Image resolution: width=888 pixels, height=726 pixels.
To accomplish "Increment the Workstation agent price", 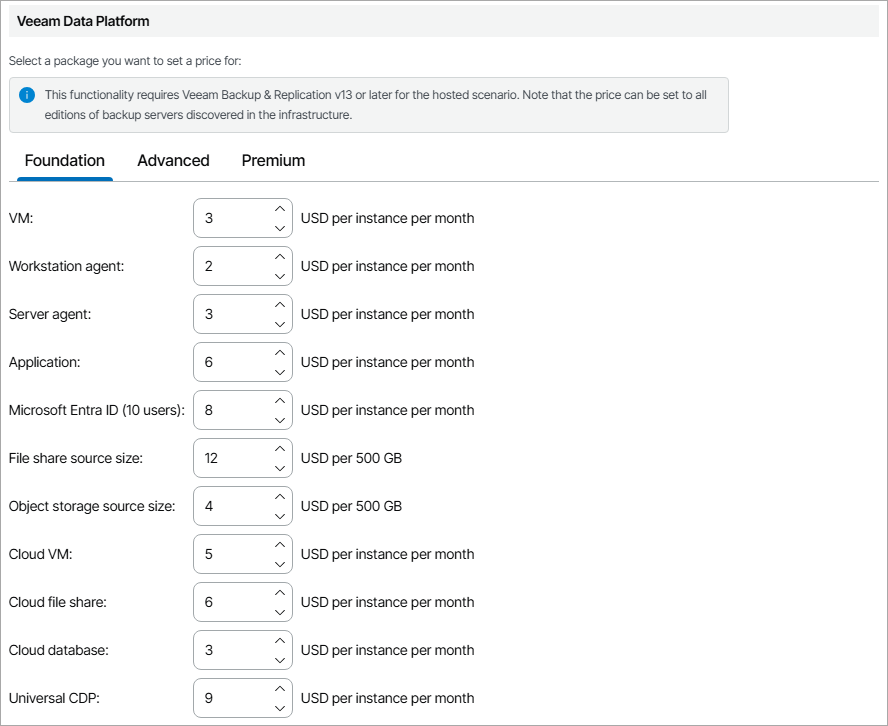I will coord(280,256).
